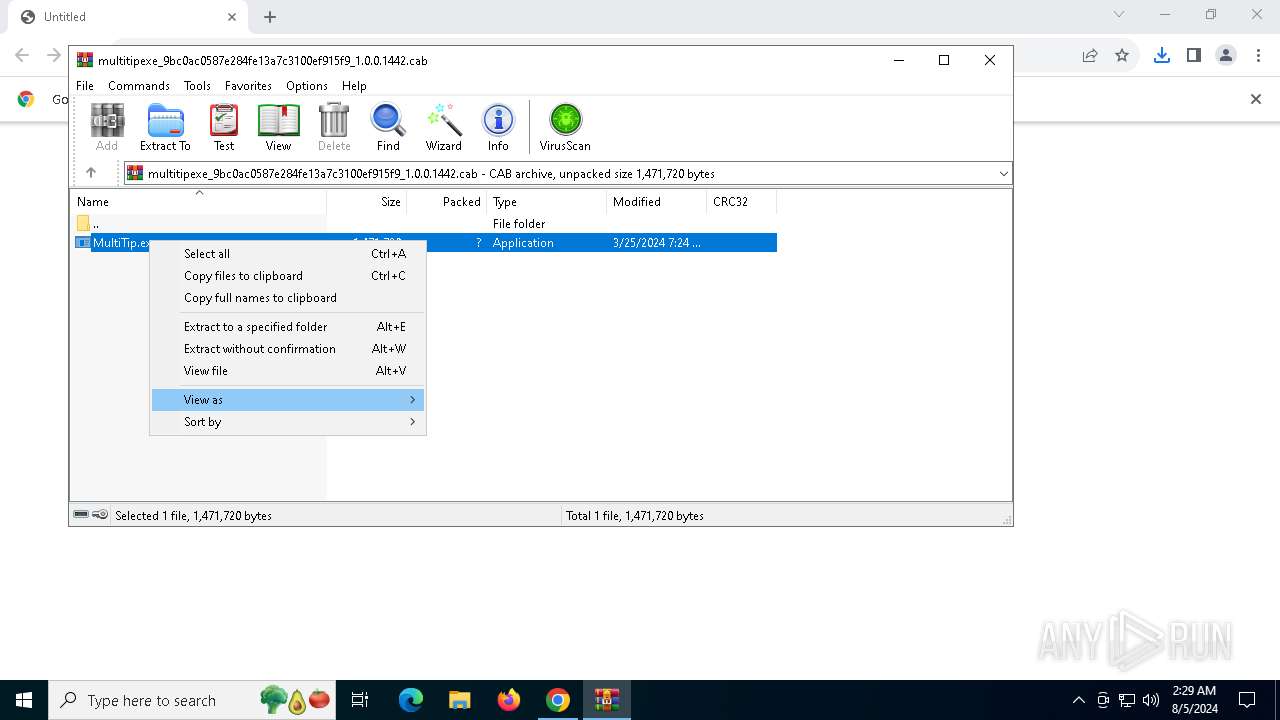This screenshot has height=720, width=1280.
Task: Choose Select all from context menu
Action: (x=288, y=254)
